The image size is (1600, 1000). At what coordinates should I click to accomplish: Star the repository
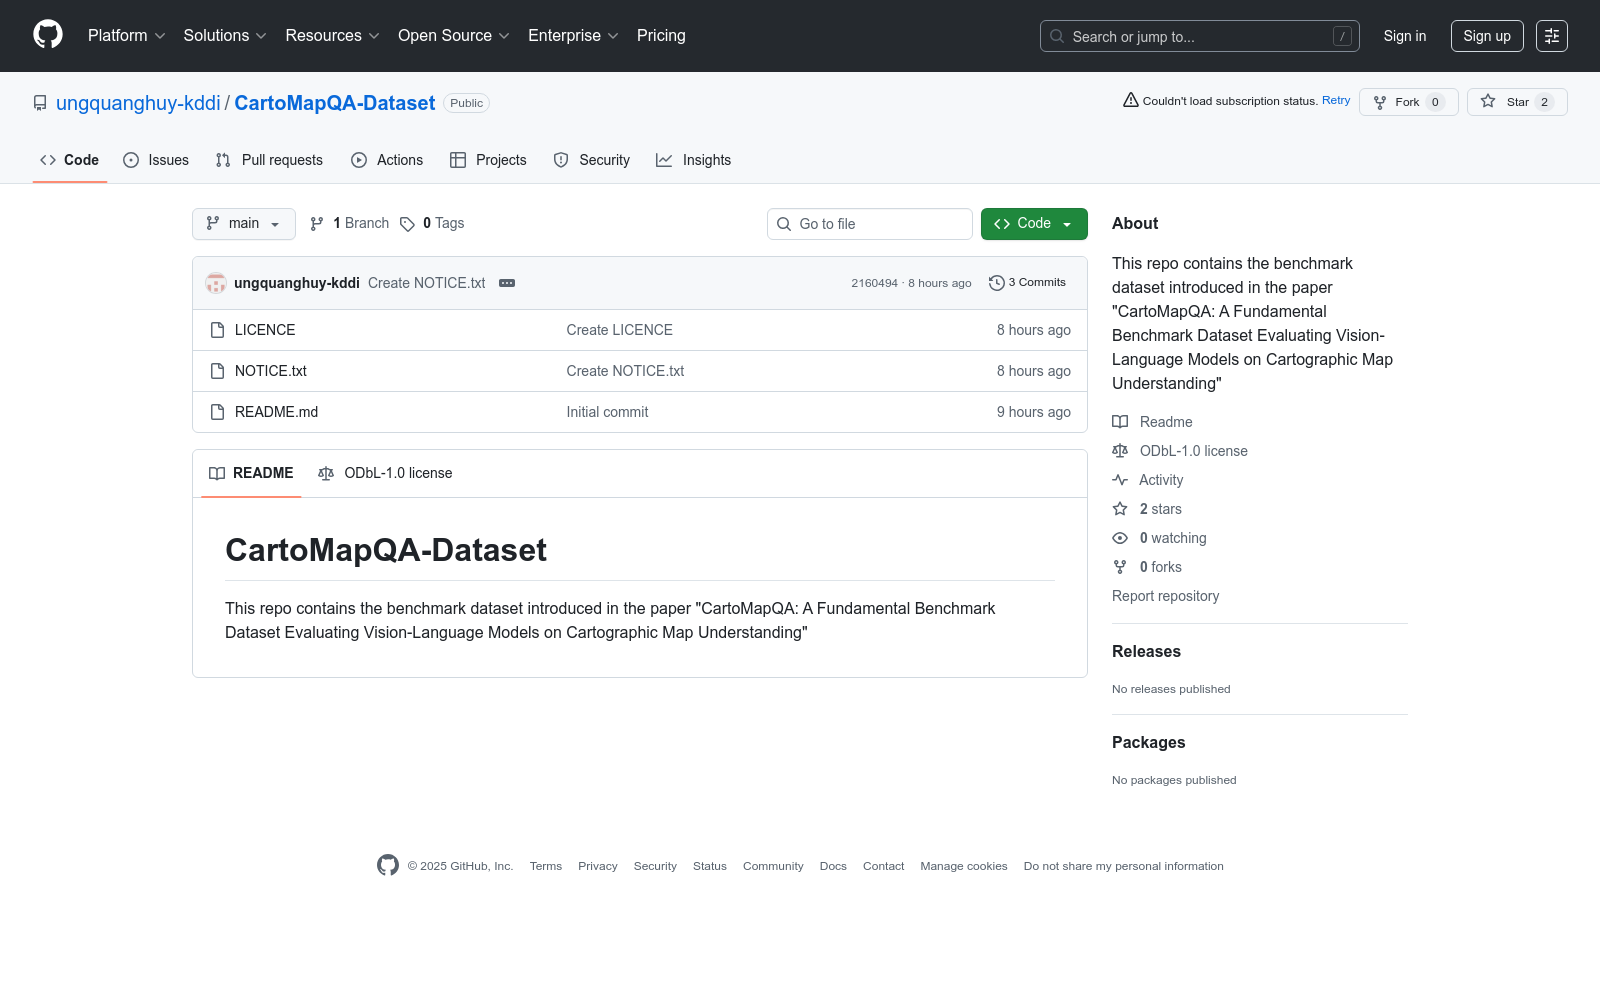[1517, 102]
